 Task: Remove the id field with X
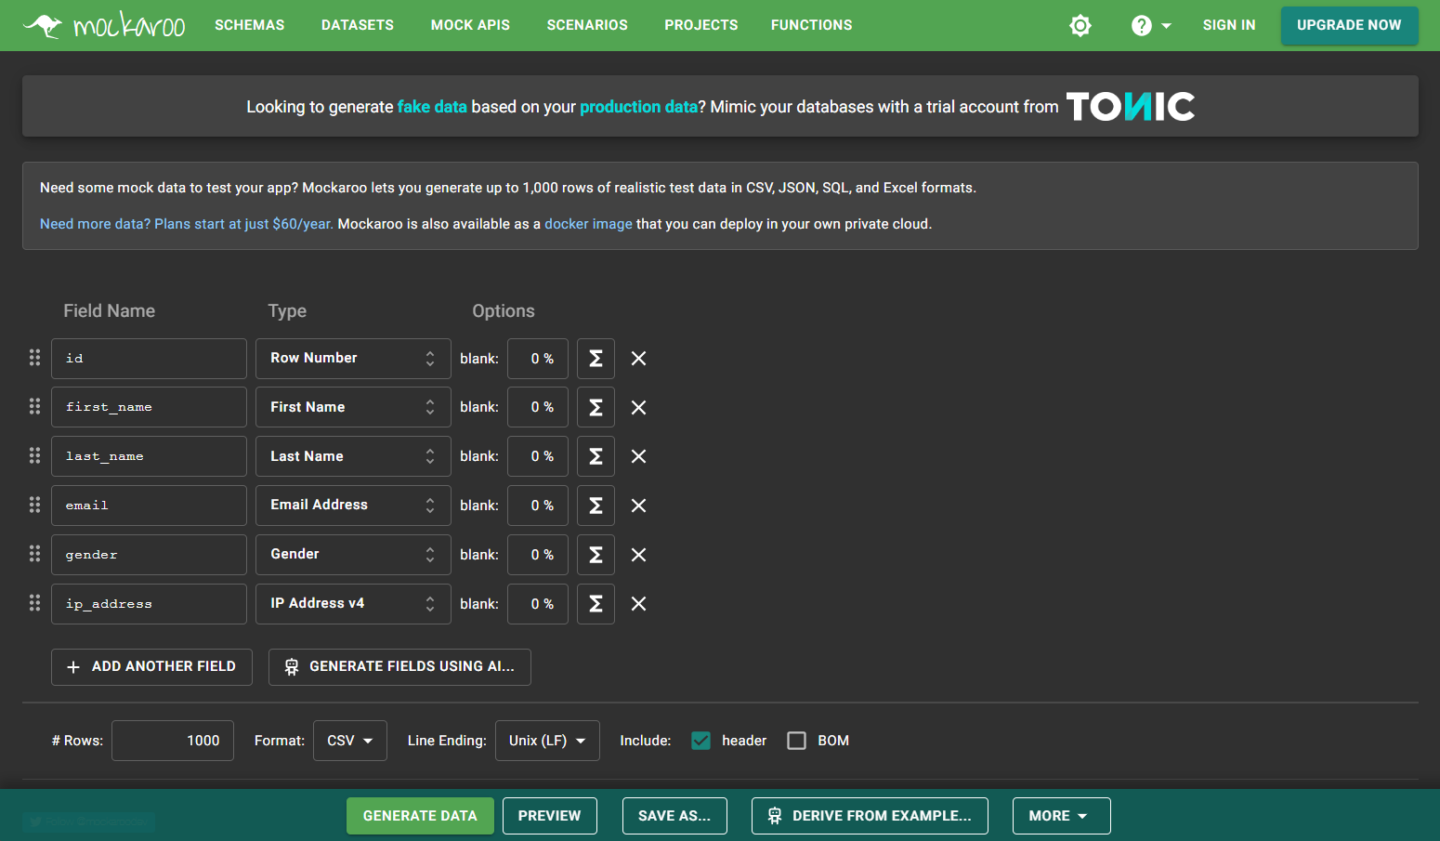[639, 358]
